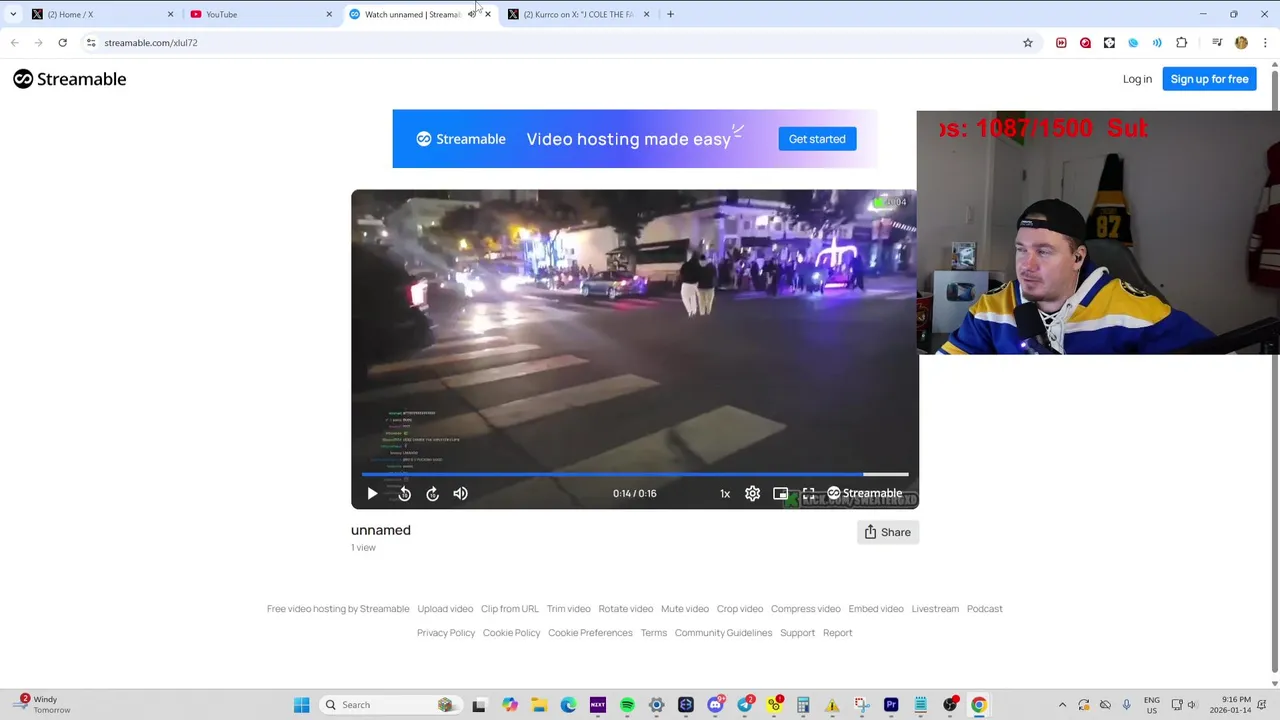Open Chrome three-dot menu

[1265, 43]
